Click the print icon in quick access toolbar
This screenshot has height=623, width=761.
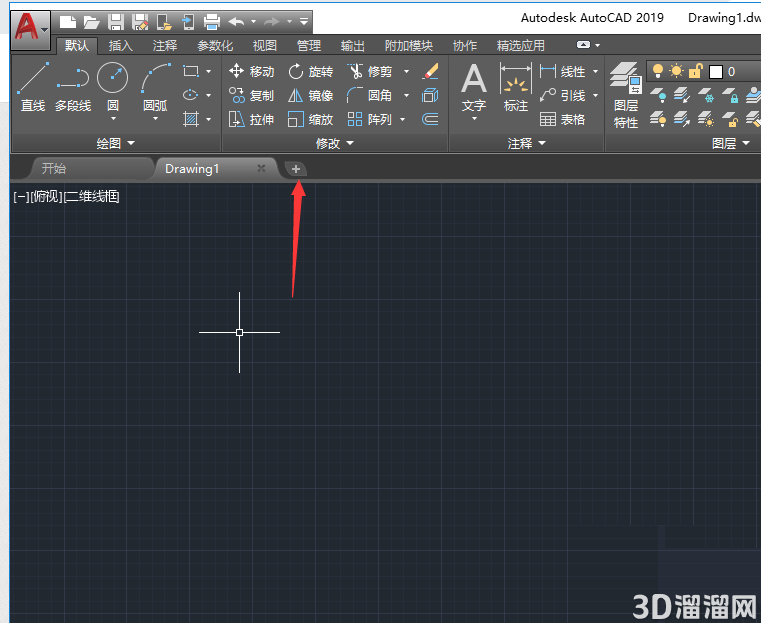(212, 22)
